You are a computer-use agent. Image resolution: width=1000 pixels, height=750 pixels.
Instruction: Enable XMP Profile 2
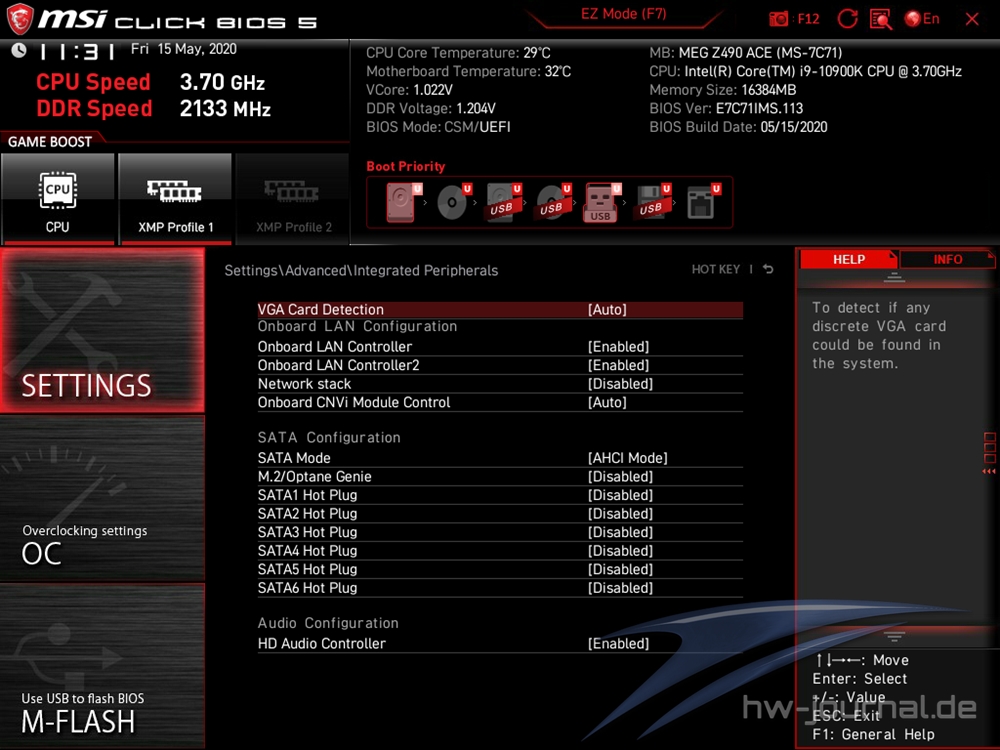[293, 199]
